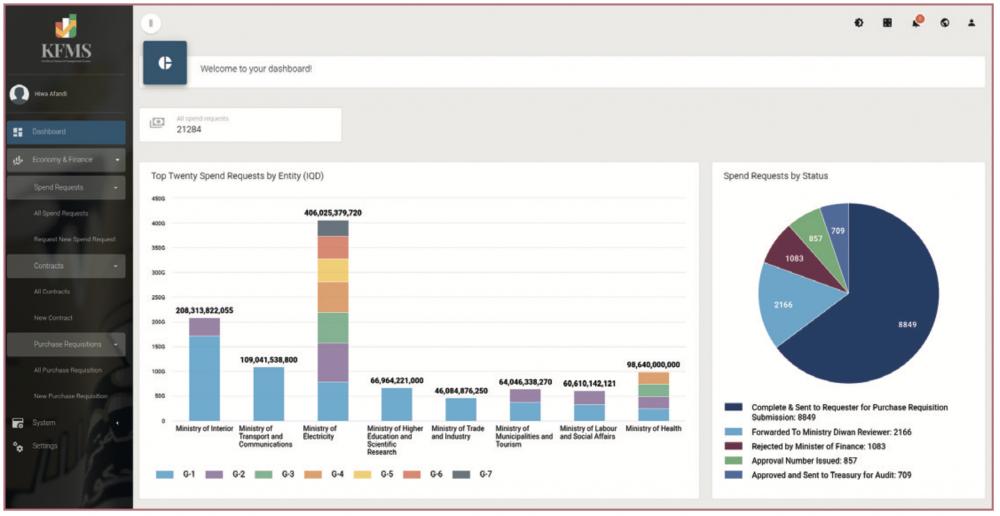Click the pie chart dashboard tile icon
The image size is (1000, 516).
click(x=165, y=63)
